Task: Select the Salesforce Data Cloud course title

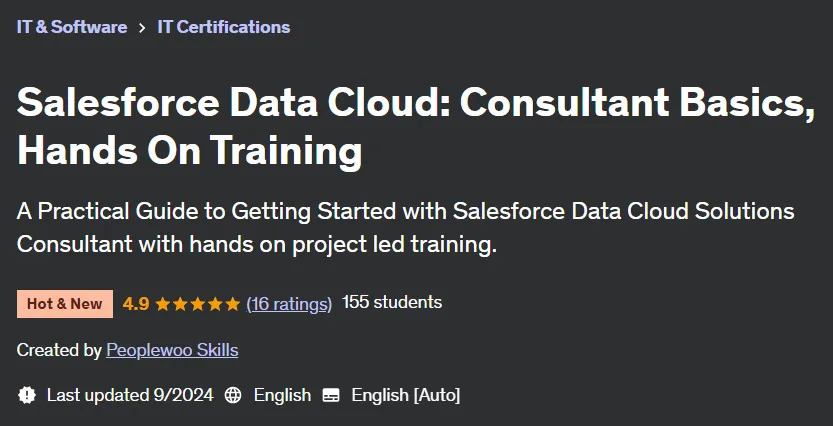Action: pos(416,126)
